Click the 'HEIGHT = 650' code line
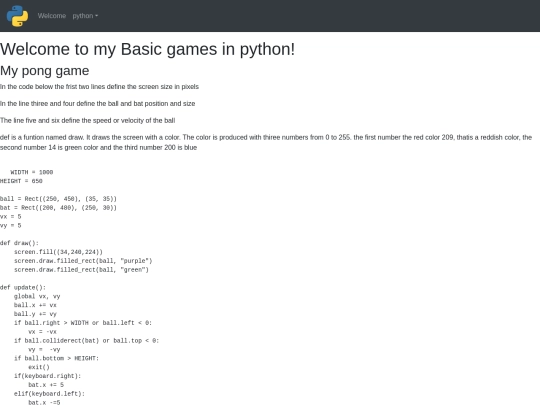 click(x=21, y=181)
